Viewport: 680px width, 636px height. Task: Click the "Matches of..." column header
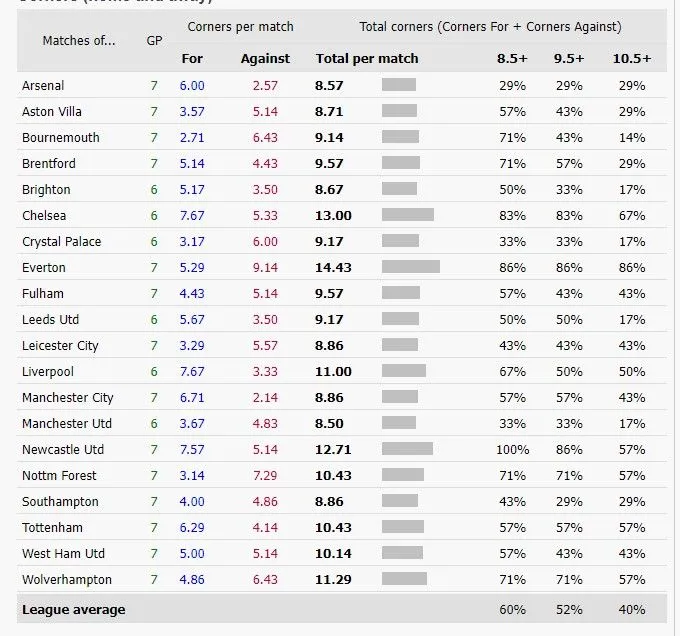(x=79, y=41)
